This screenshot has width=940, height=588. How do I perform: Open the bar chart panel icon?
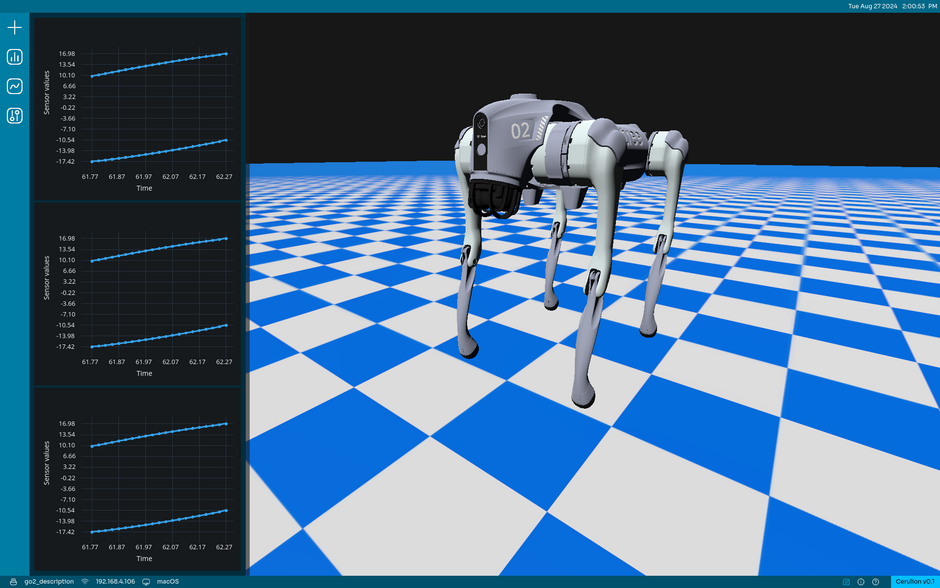tap(14, 57)
